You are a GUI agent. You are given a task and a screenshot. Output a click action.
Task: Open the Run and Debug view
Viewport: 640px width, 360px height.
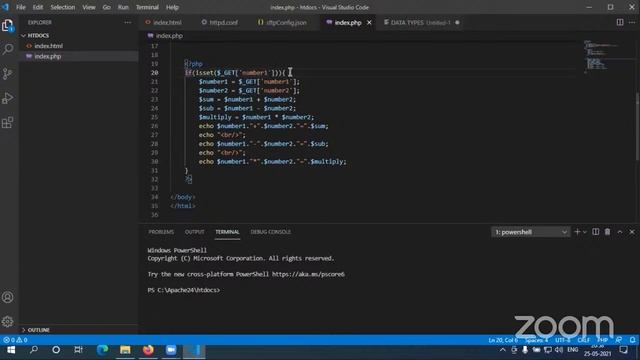(x=8, y=98)
